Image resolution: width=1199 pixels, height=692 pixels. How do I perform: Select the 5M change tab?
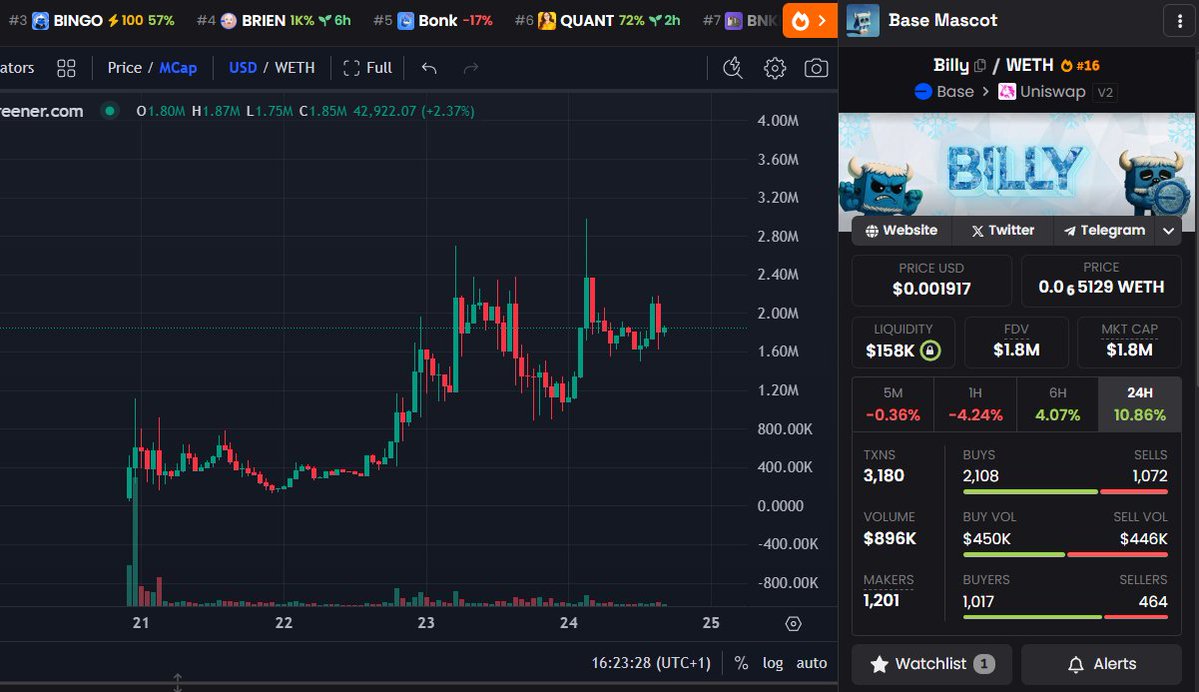[x=892, y=404]
